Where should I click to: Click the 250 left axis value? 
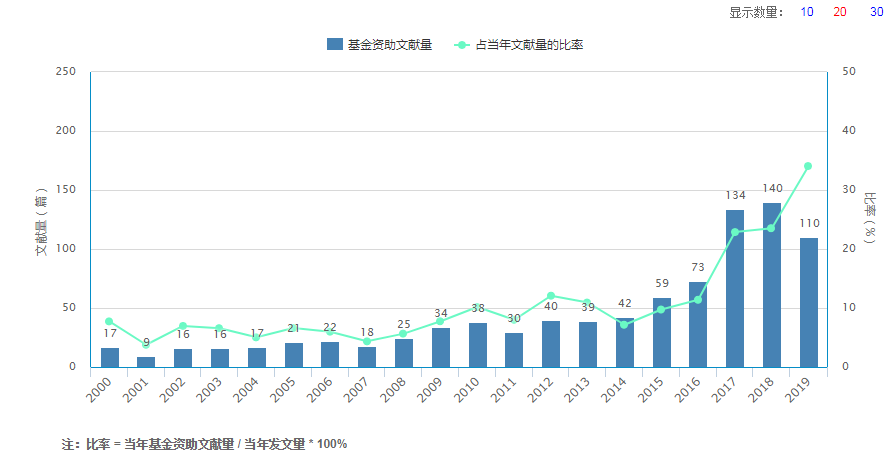[66, 71]
